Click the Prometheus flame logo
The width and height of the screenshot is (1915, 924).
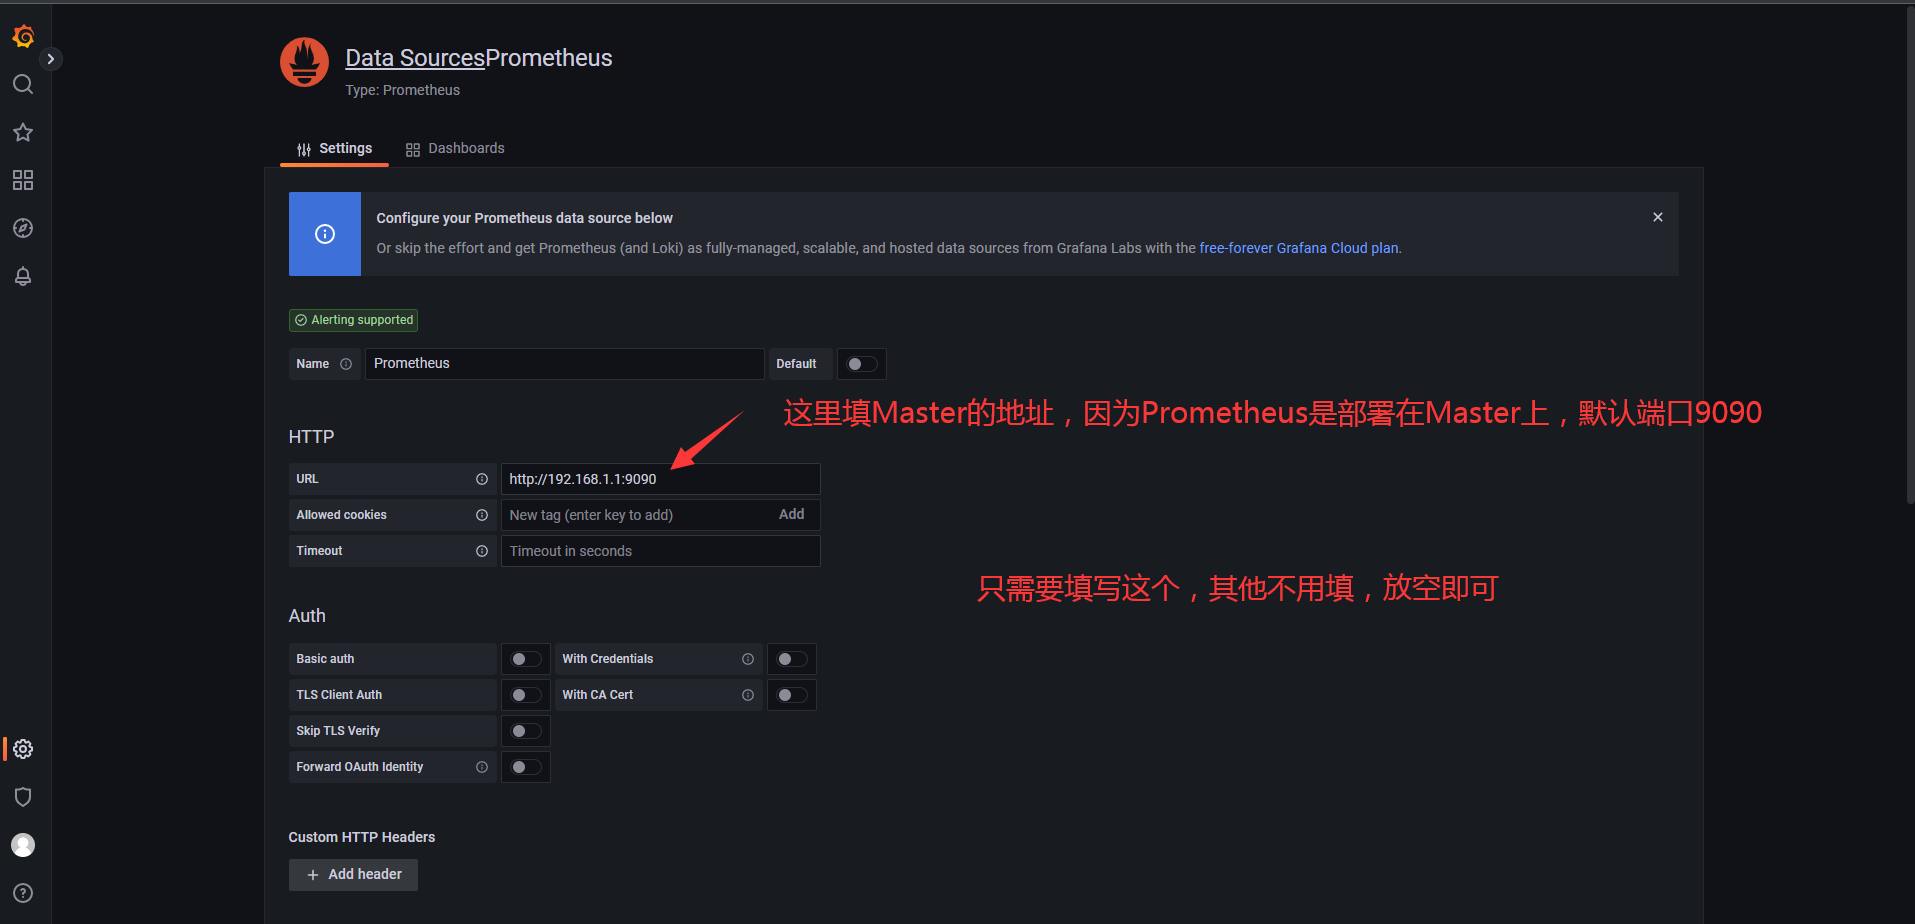pyautogui.click(x=304, y=63)
